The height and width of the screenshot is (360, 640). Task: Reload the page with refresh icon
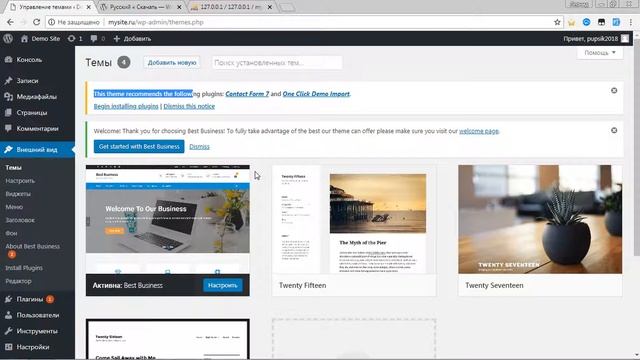(36, 22)
